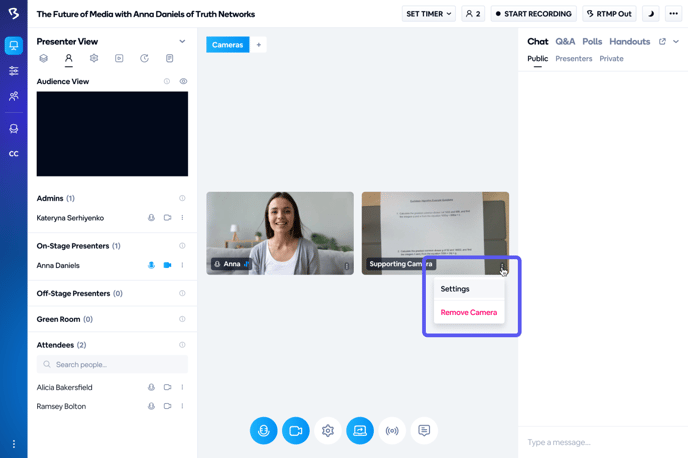Open SET TIMER dropdown
Screen dimensions: 688x458
tap(429, 14)
